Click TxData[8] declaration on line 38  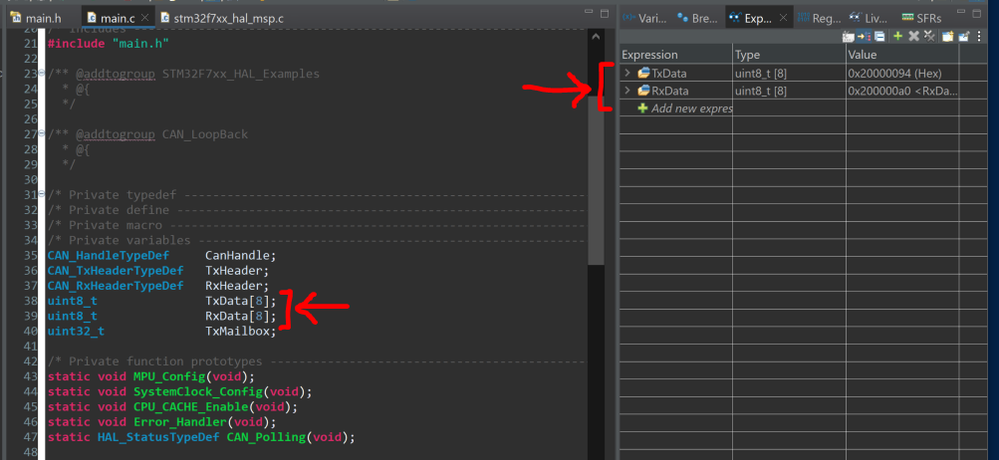point(241,301)
